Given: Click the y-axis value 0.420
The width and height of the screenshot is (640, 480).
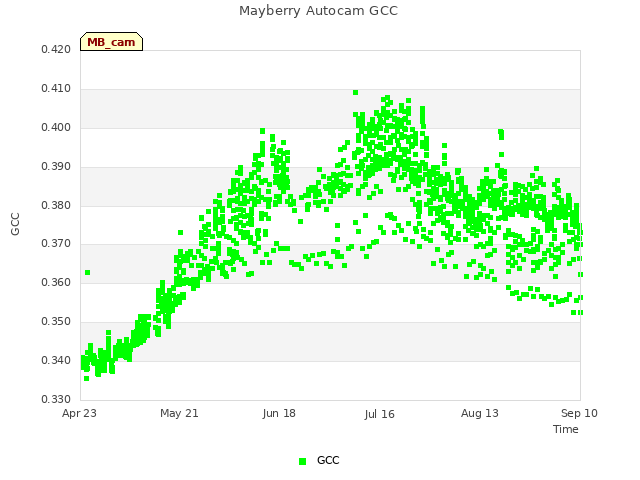Looking at the screenshot, I should 56,50.
